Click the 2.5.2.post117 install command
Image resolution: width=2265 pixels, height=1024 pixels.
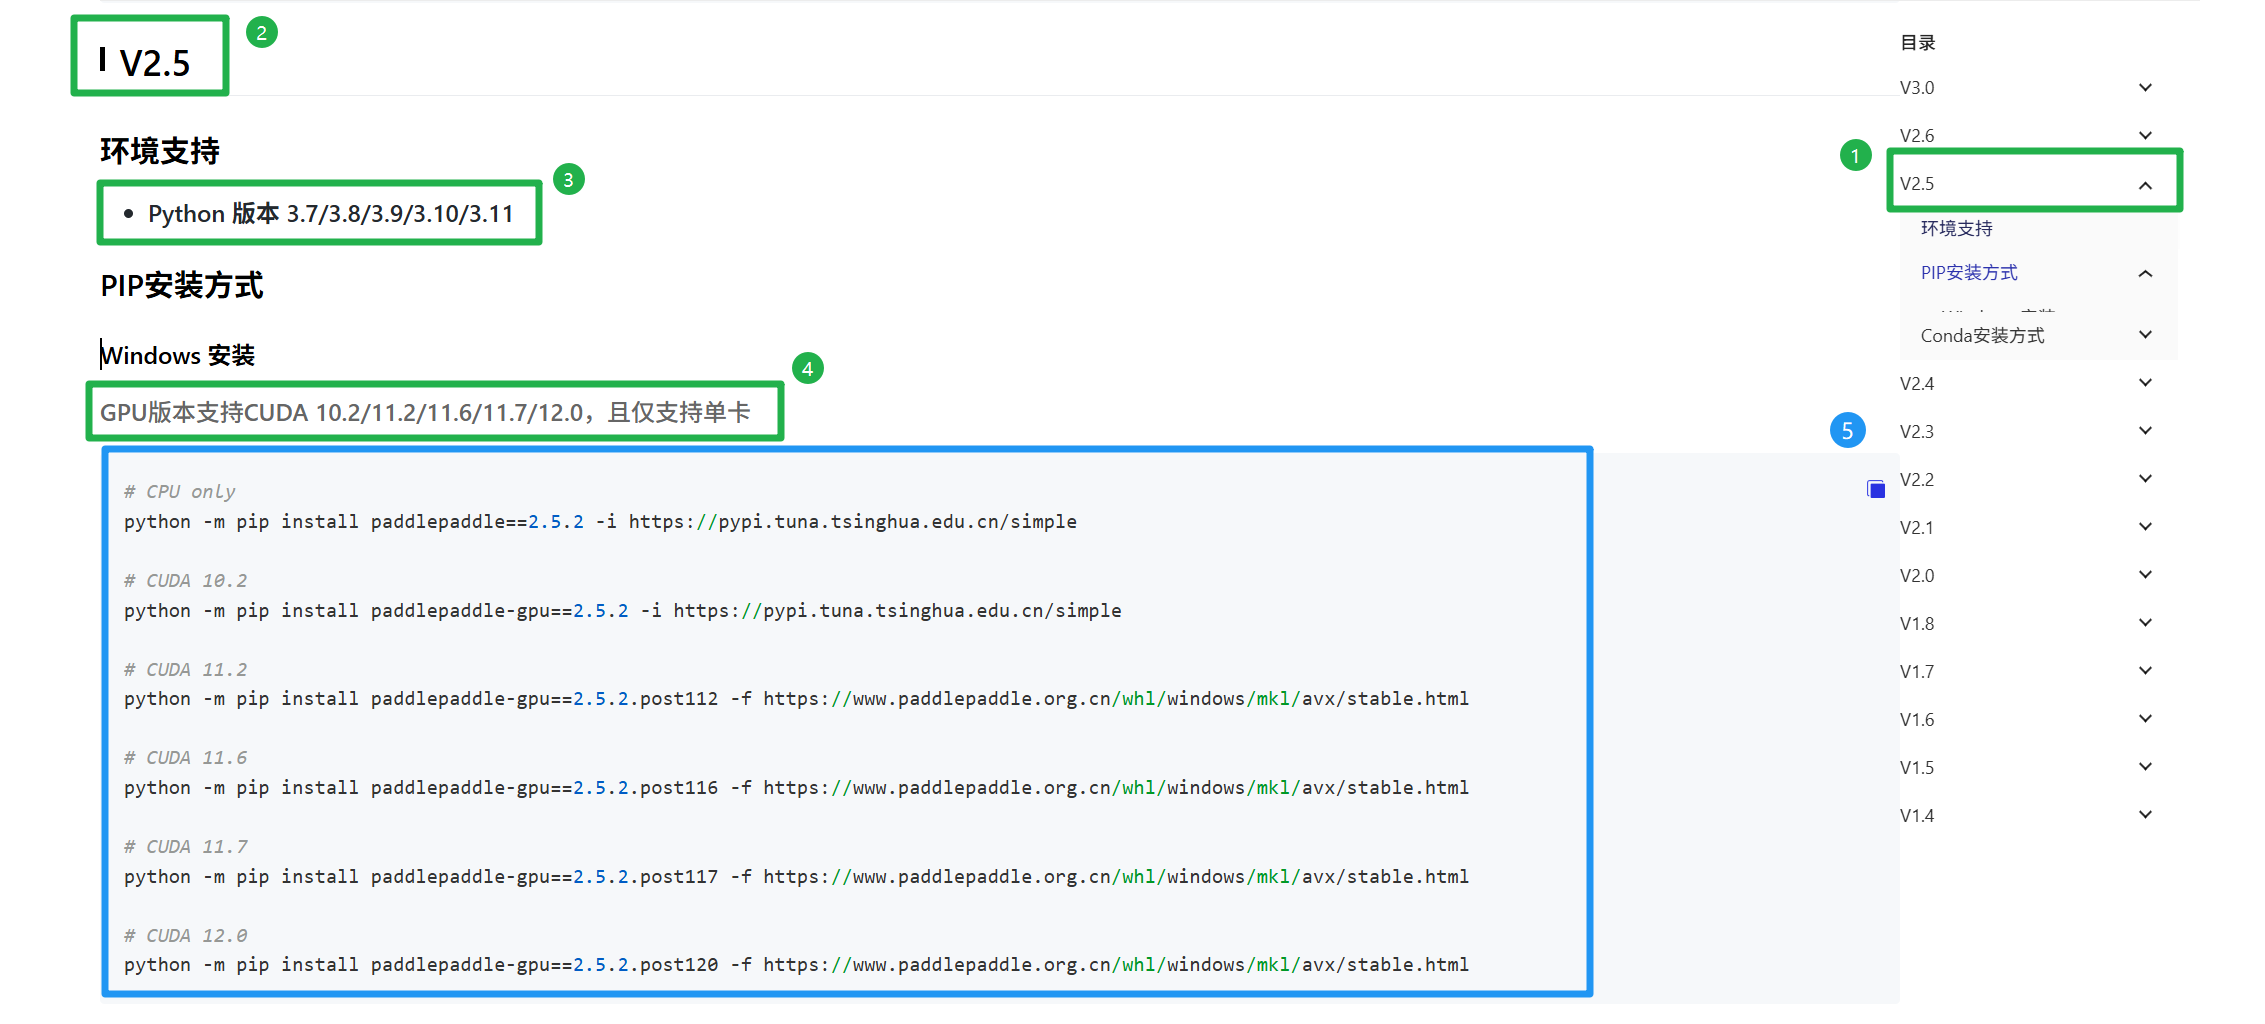pyautogui.click(x=796, y=877)
